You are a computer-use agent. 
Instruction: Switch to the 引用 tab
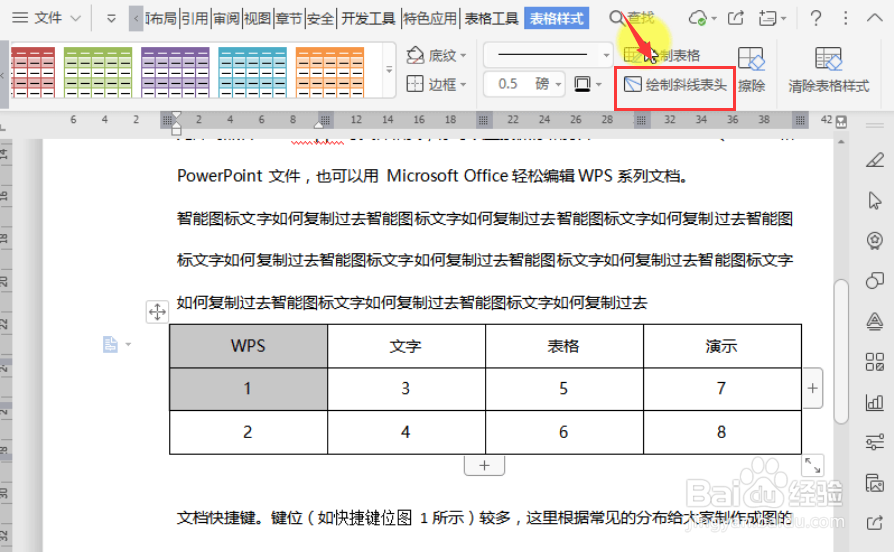tap(195, 19)
